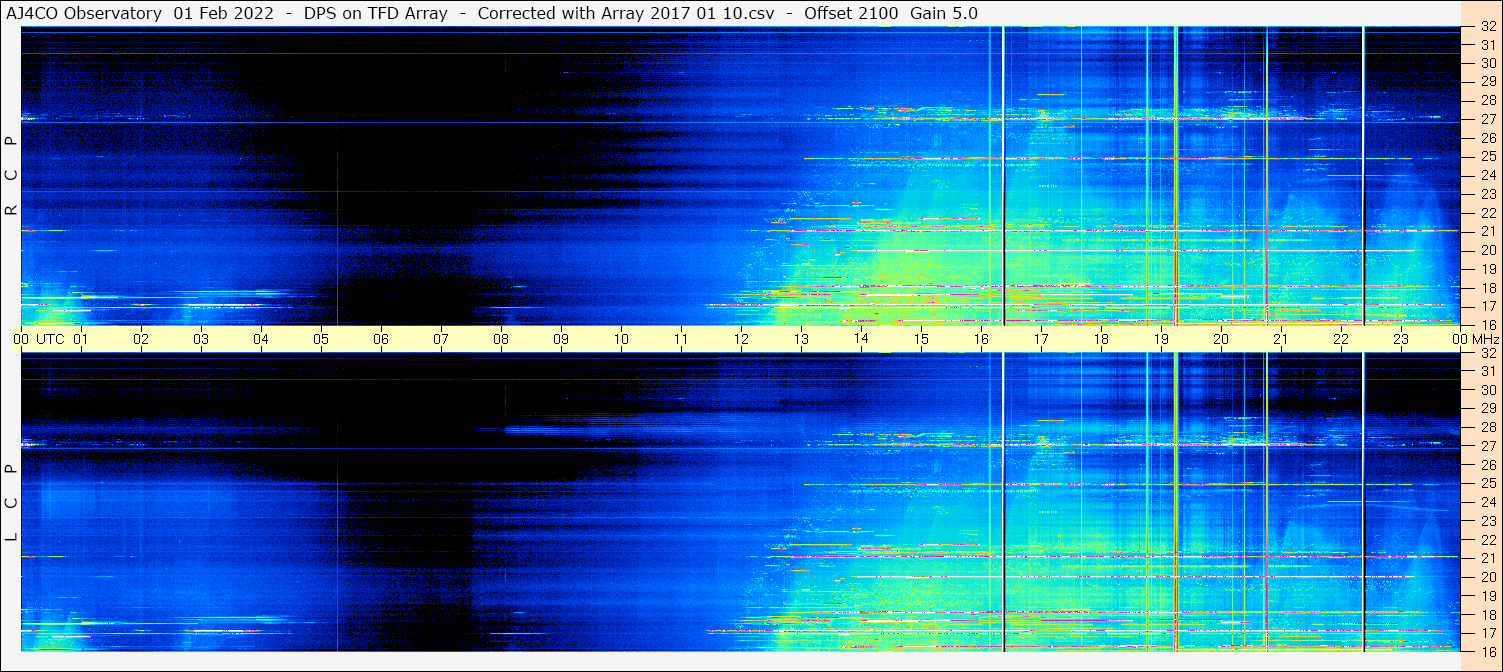Click the 30 MHz label on RCP scale

(x=1487, y=63)
